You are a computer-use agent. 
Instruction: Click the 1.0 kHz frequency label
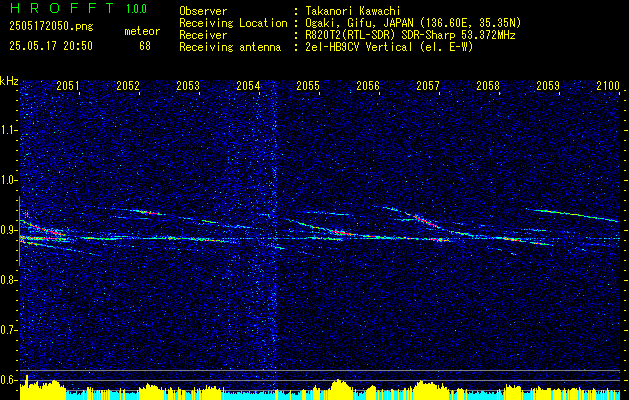tap(8, 181)
